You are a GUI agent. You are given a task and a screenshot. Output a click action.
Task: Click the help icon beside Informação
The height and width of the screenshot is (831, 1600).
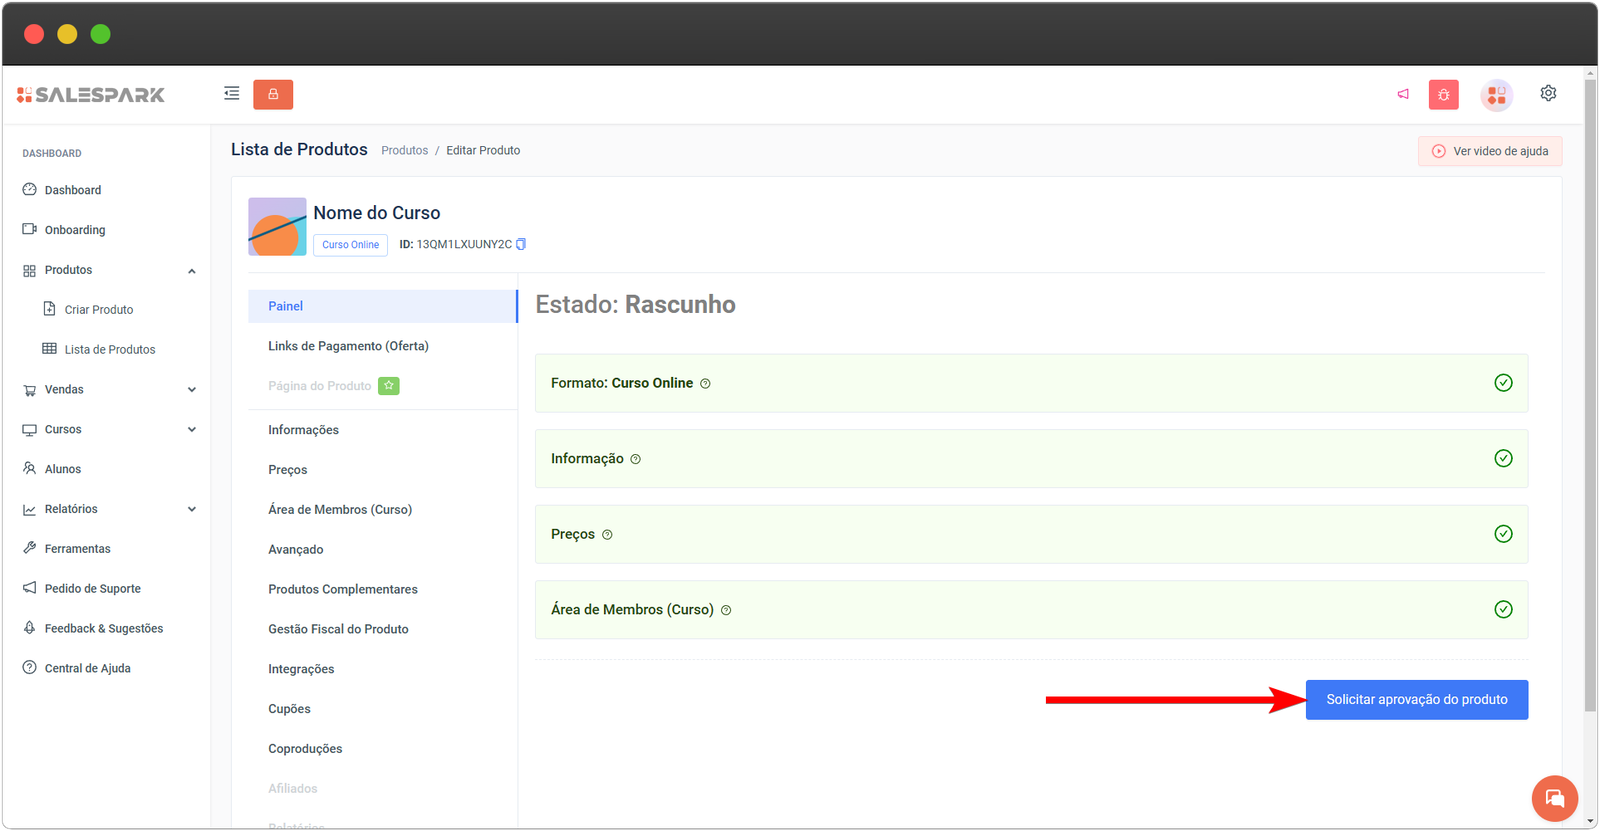click(x=635, y=459)
